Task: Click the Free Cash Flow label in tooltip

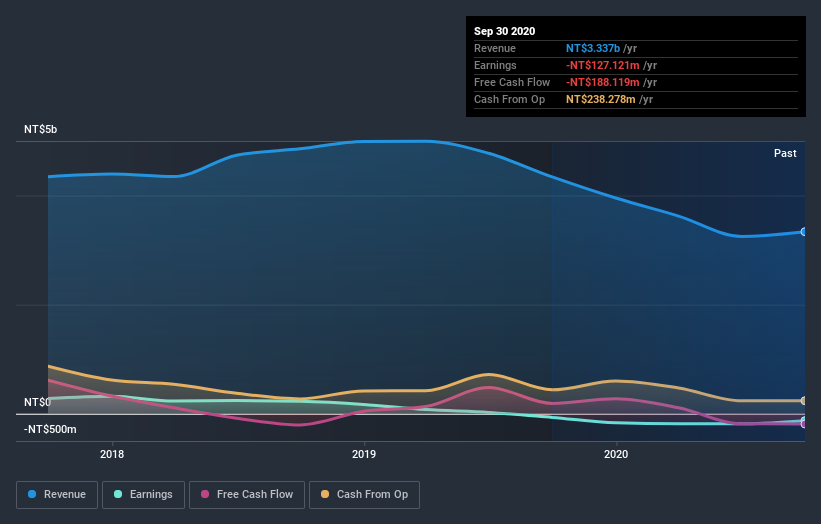Action: (512, 82)
